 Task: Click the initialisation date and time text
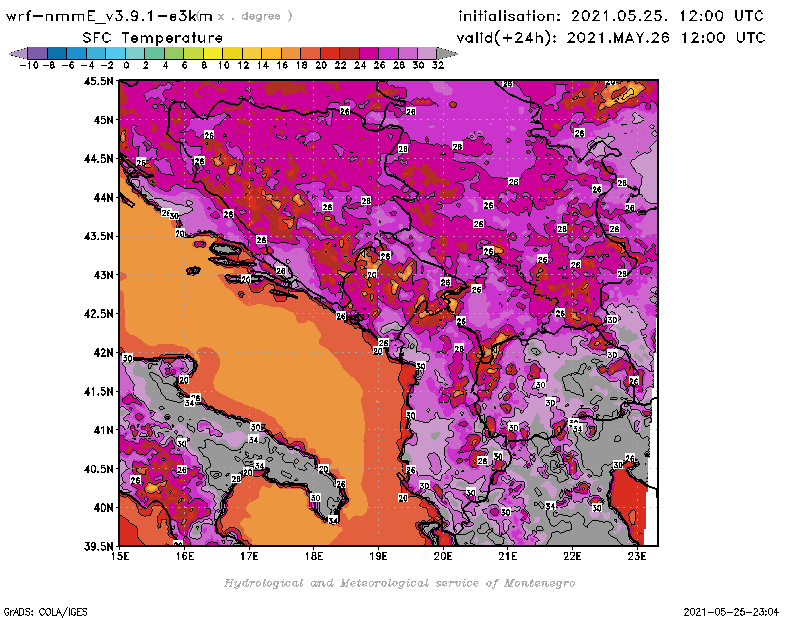(610, 16)
